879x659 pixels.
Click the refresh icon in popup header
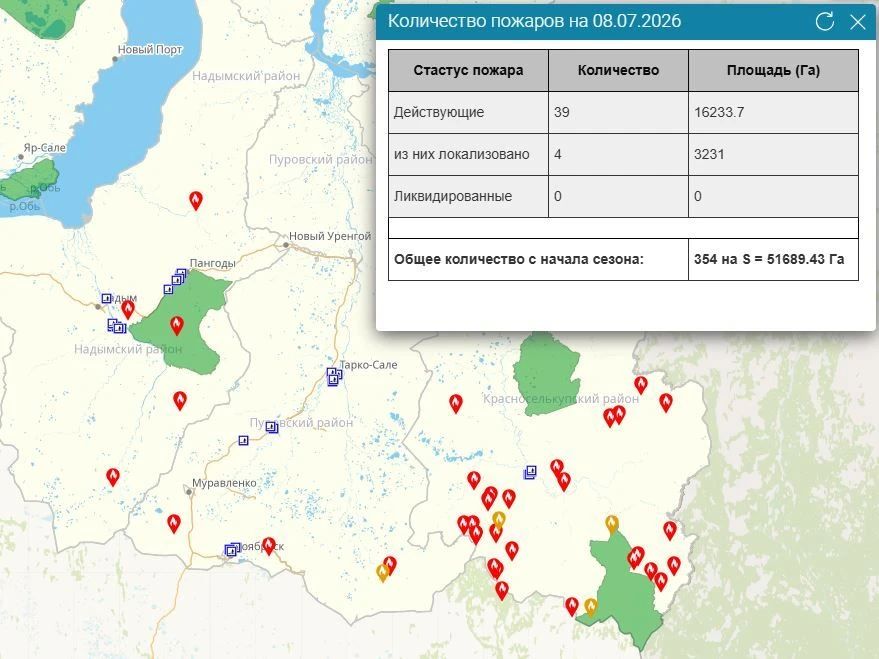825,21
